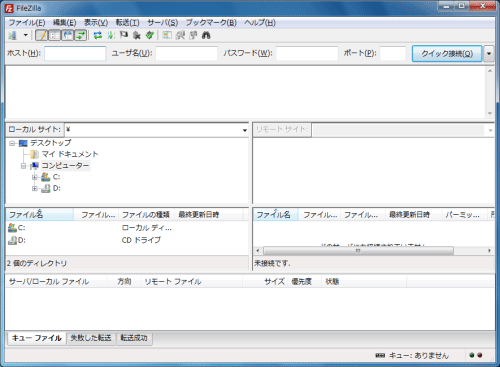Expand the D: drive tree node
Image resolution: width=500 pixels, height=367 pixels.
click(34, 188)
